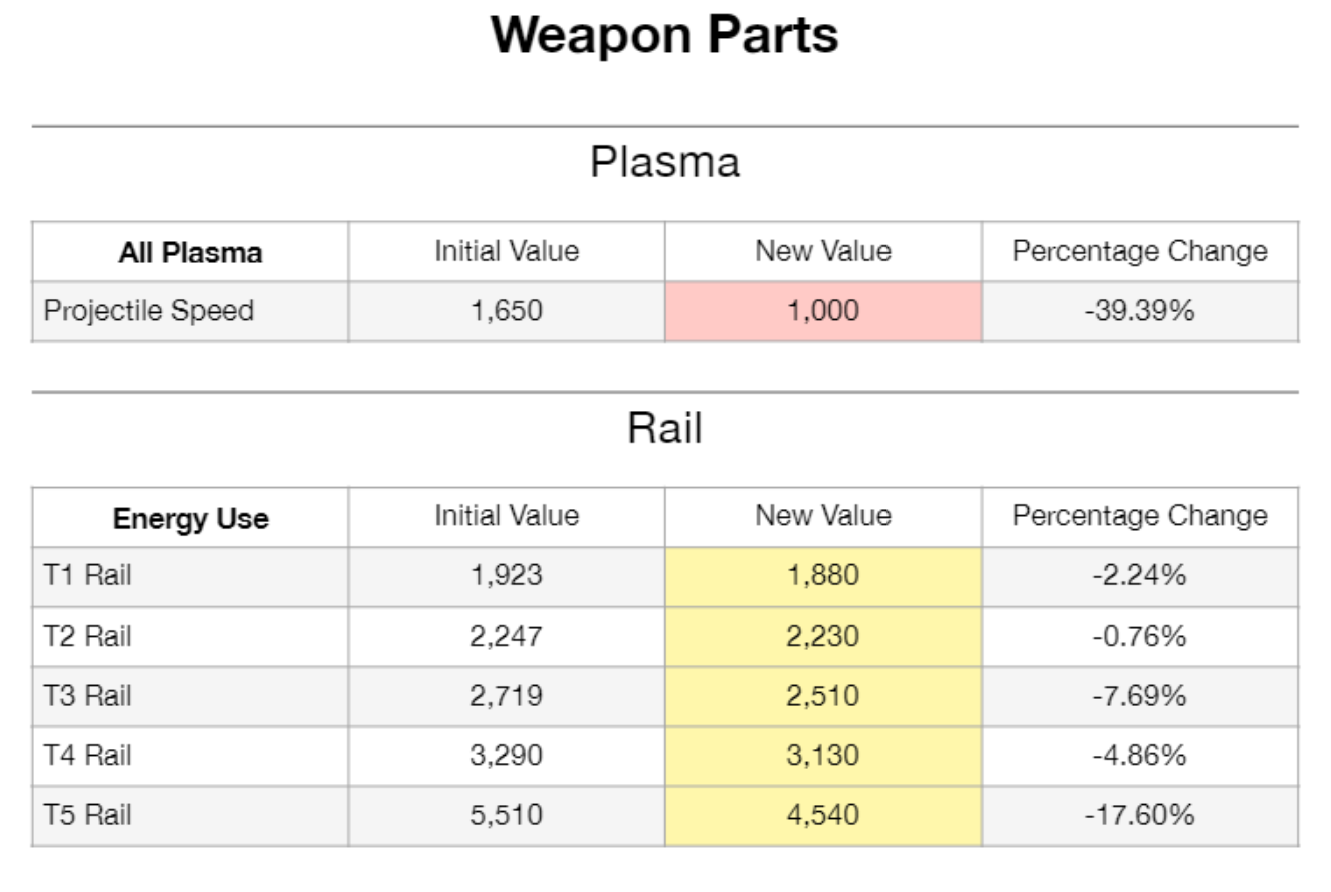Click the Rail table Percentage Change header
Image resolution: width=1331 pixels, height=892 pixels.
click(x=1139, y=516)
